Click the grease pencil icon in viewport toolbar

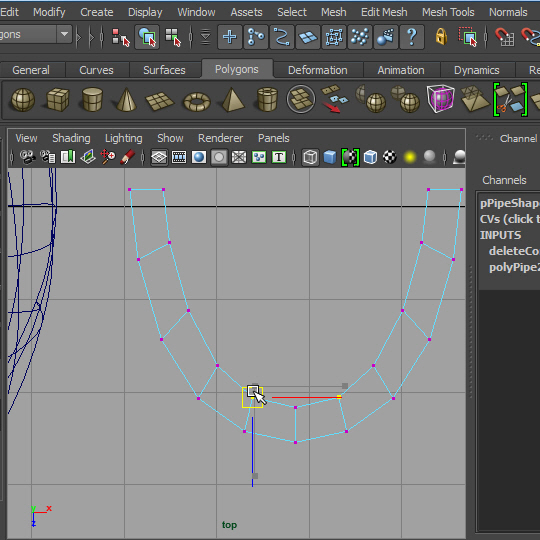tap(127, 157)
